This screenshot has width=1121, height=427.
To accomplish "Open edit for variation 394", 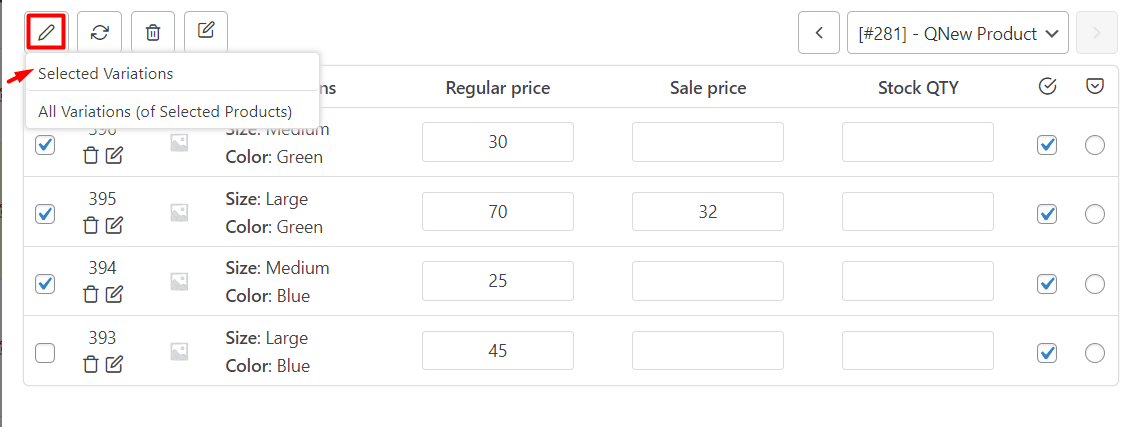I will tap(114, 294).
